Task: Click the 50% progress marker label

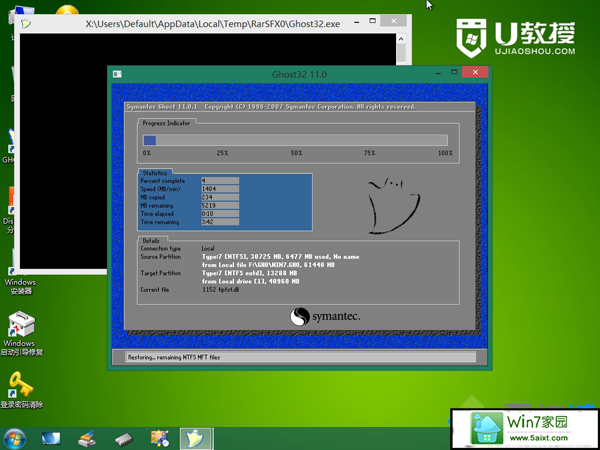Action: coord(296,153)
